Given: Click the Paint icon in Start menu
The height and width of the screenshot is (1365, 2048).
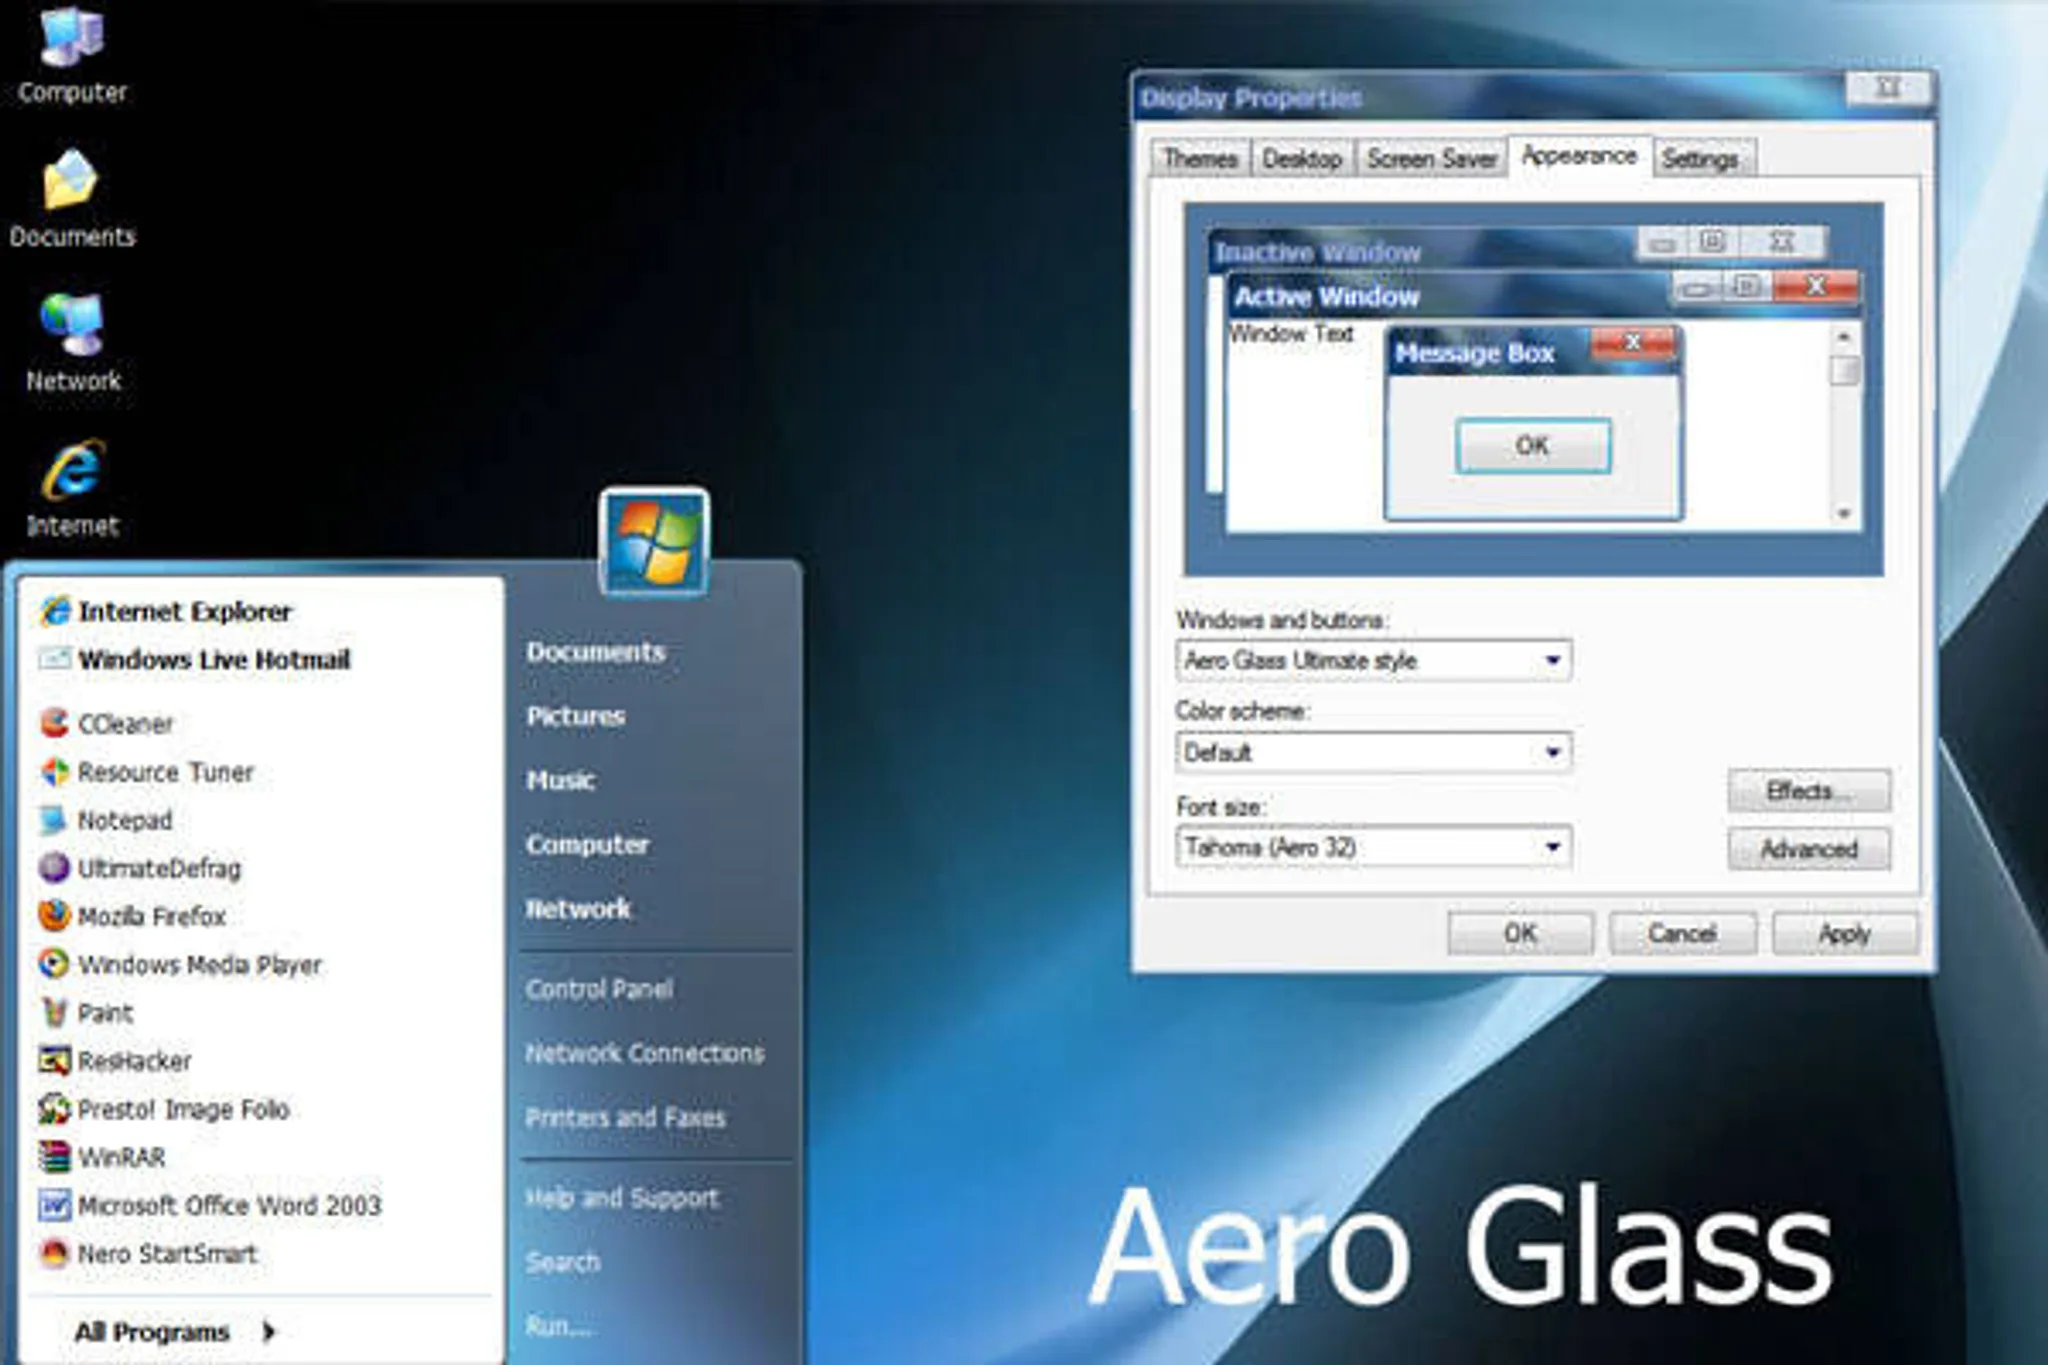Looking at the screenshot, I should point(54,1013).
